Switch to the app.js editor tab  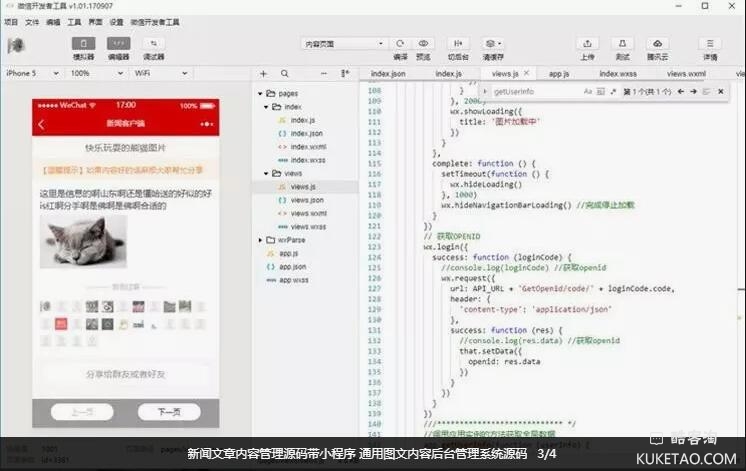coord(559,74)
